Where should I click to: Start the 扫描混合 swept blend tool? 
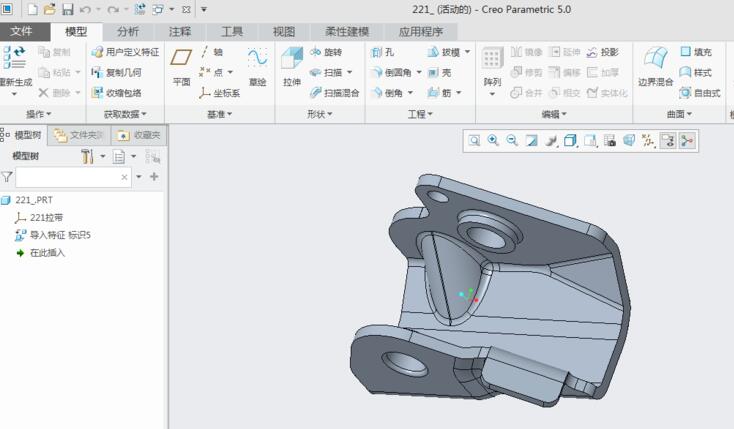[334, 93]
